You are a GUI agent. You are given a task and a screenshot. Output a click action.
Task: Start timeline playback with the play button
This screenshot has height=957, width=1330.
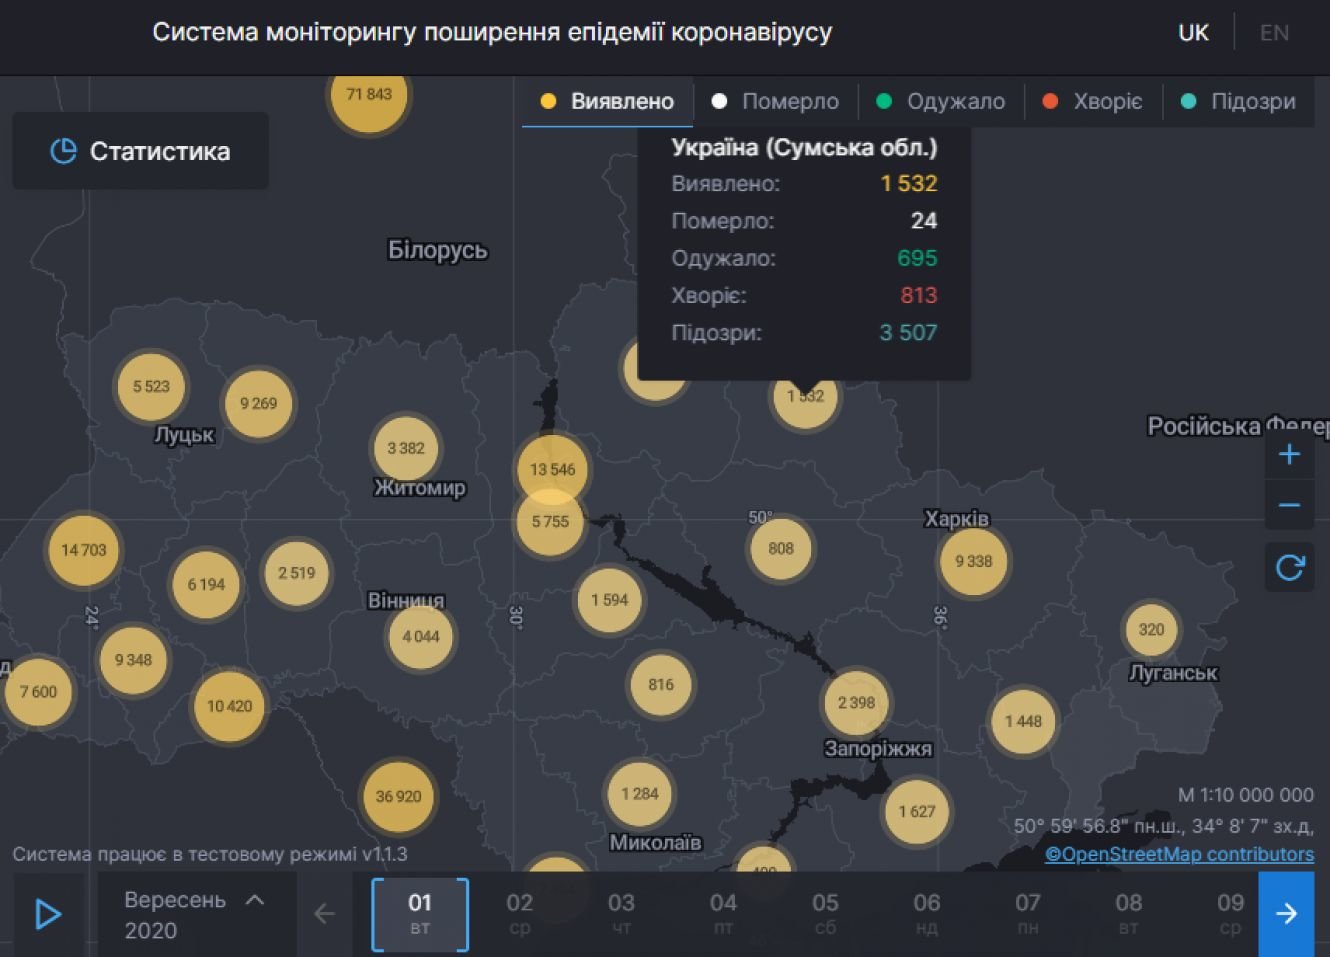click(x=47, y=914)
